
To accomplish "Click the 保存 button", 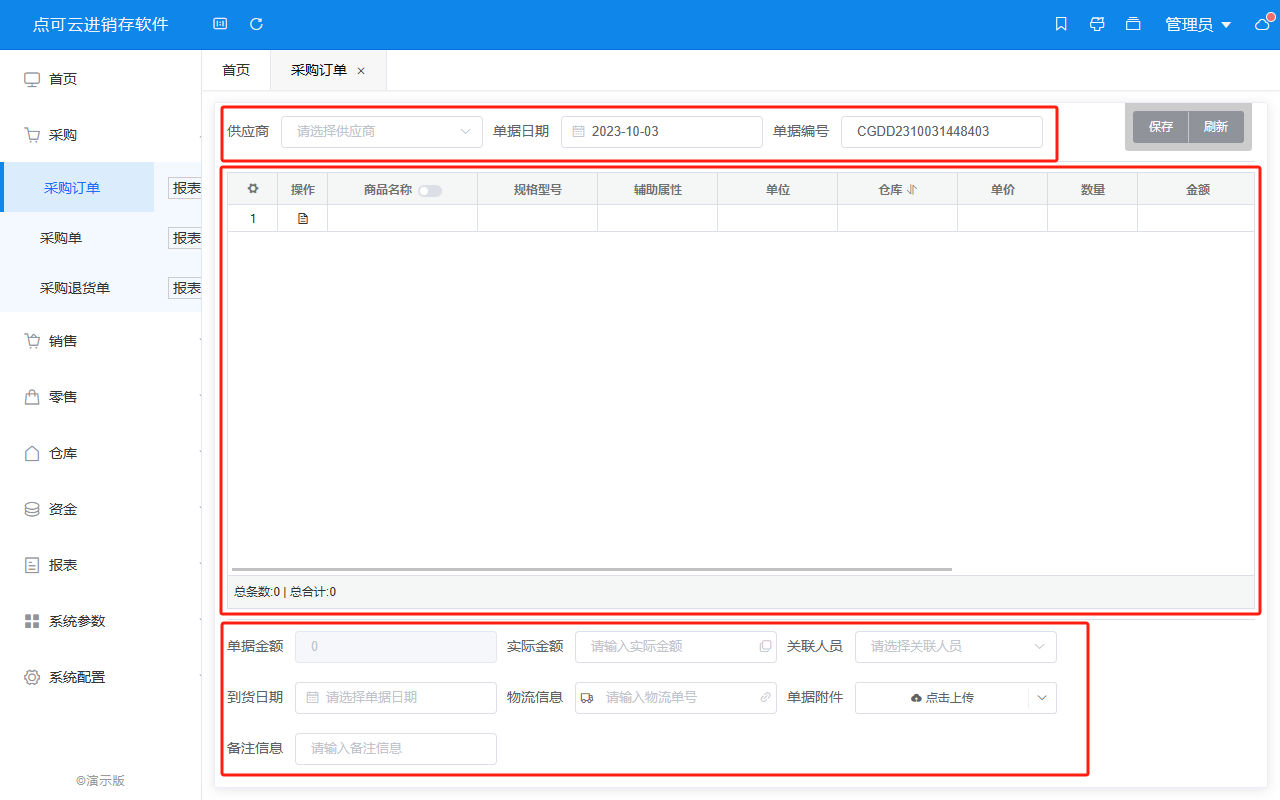I will point(1160,127).
